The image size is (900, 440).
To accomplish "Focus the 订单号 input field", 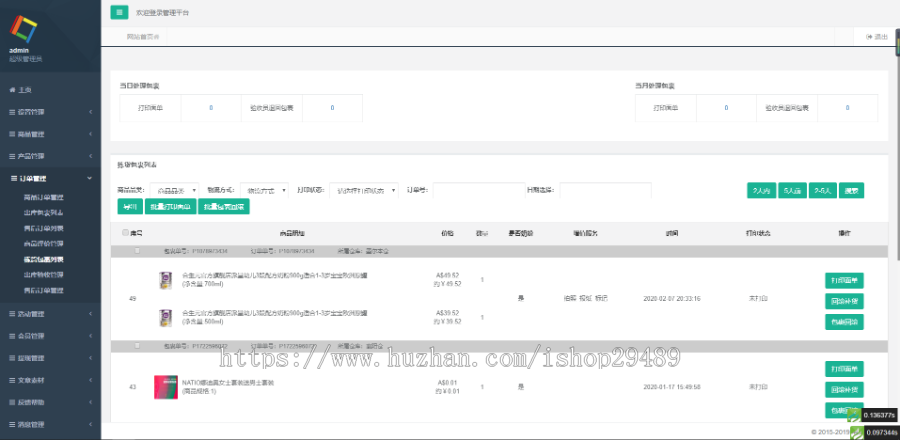I will (x=479, y=190).
